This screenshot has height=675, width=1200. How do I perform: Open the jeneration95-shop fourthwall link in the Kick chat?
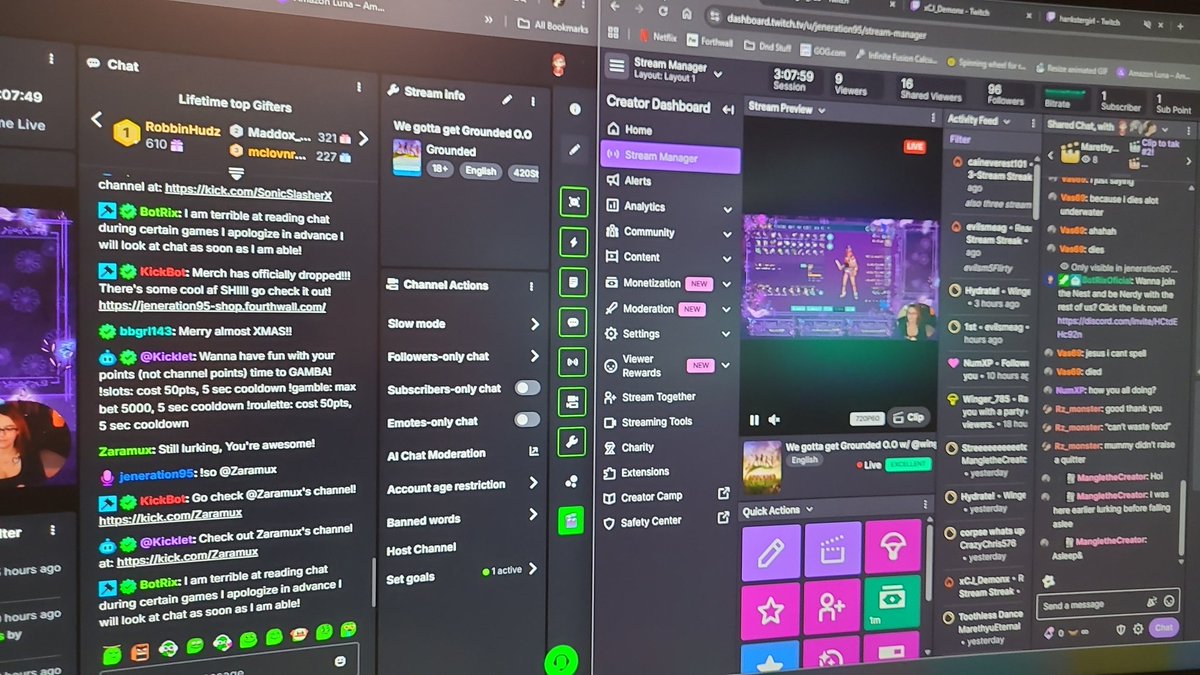(212, 307)
